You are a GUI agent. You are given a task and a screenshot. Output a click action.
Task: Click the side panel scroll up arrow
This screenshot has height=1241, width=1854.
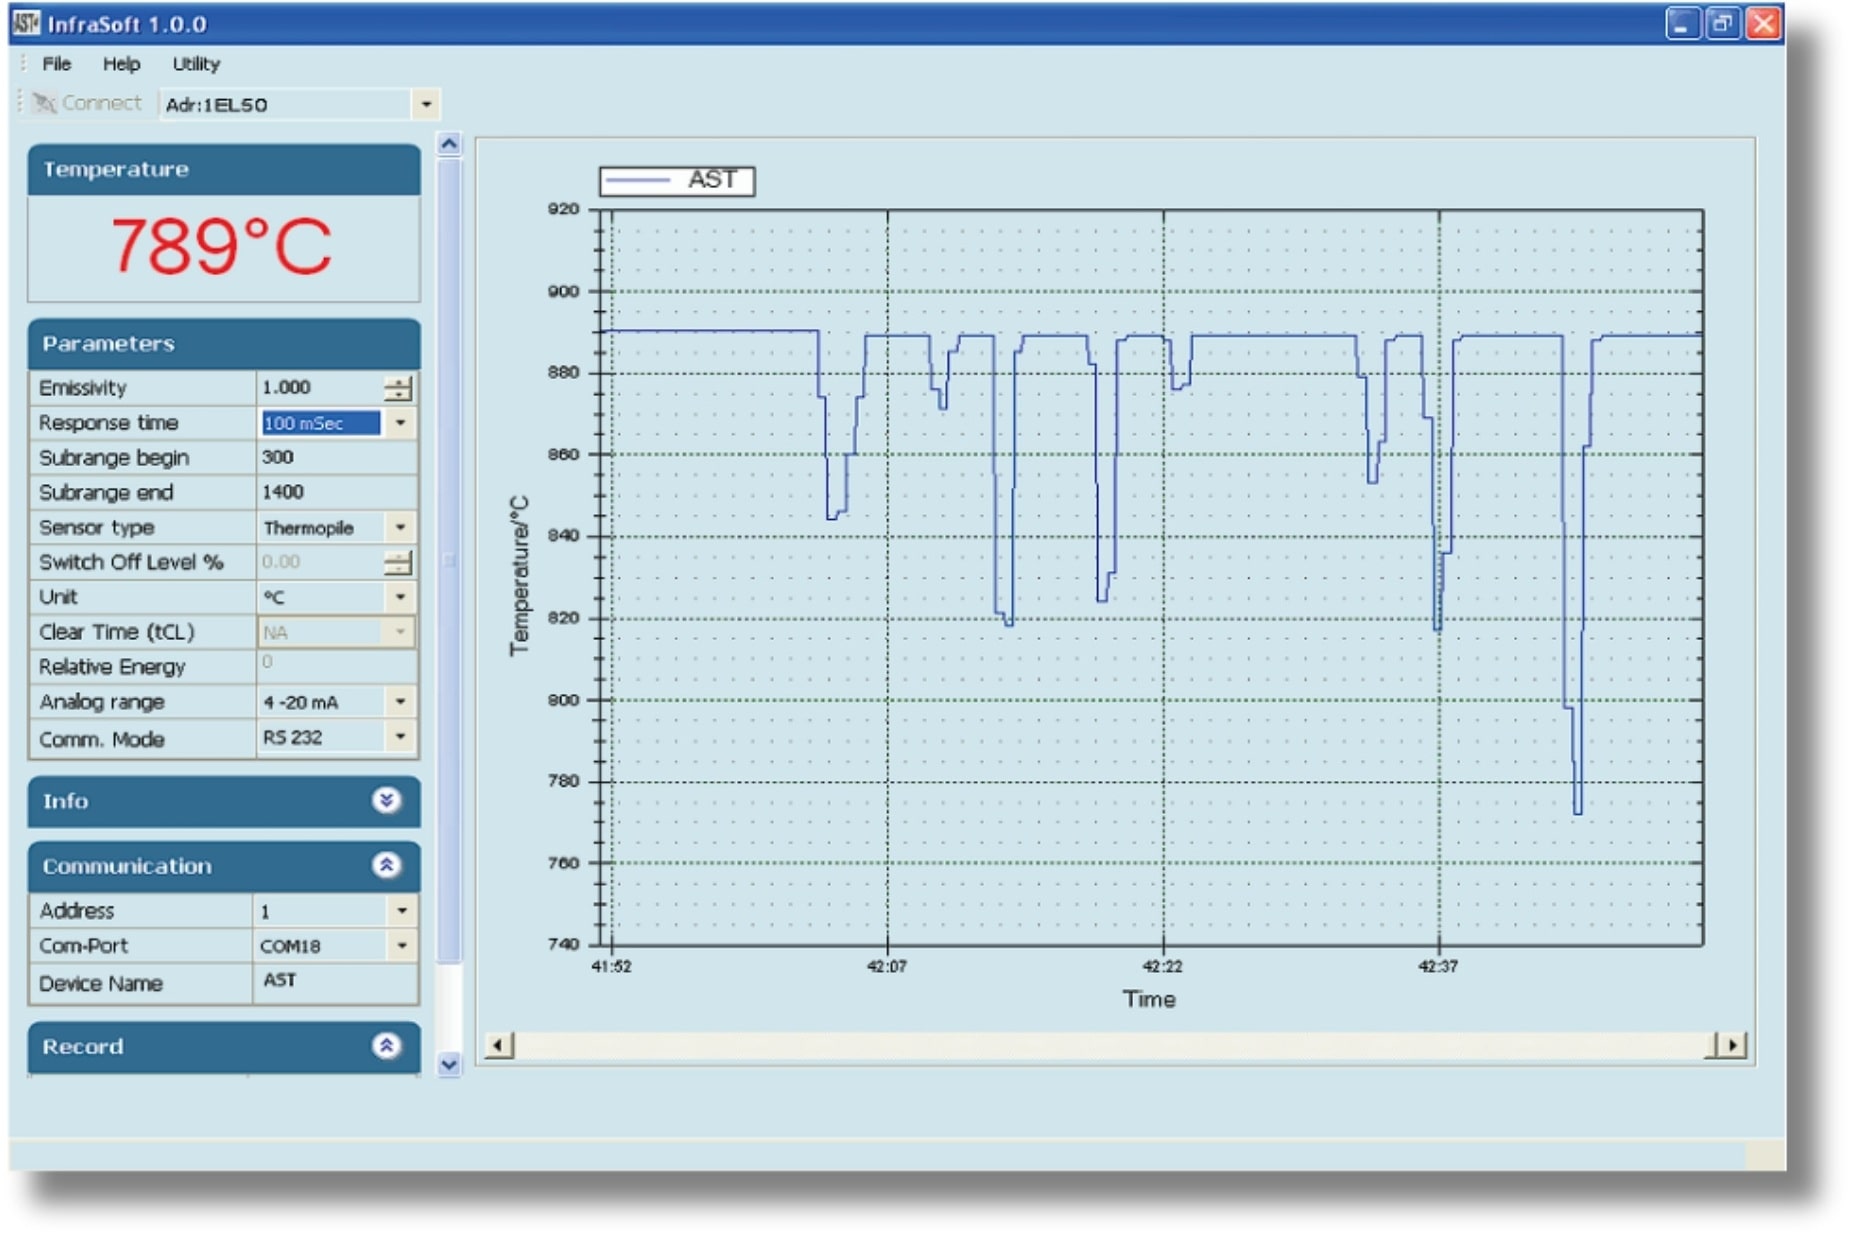(450, 144)
